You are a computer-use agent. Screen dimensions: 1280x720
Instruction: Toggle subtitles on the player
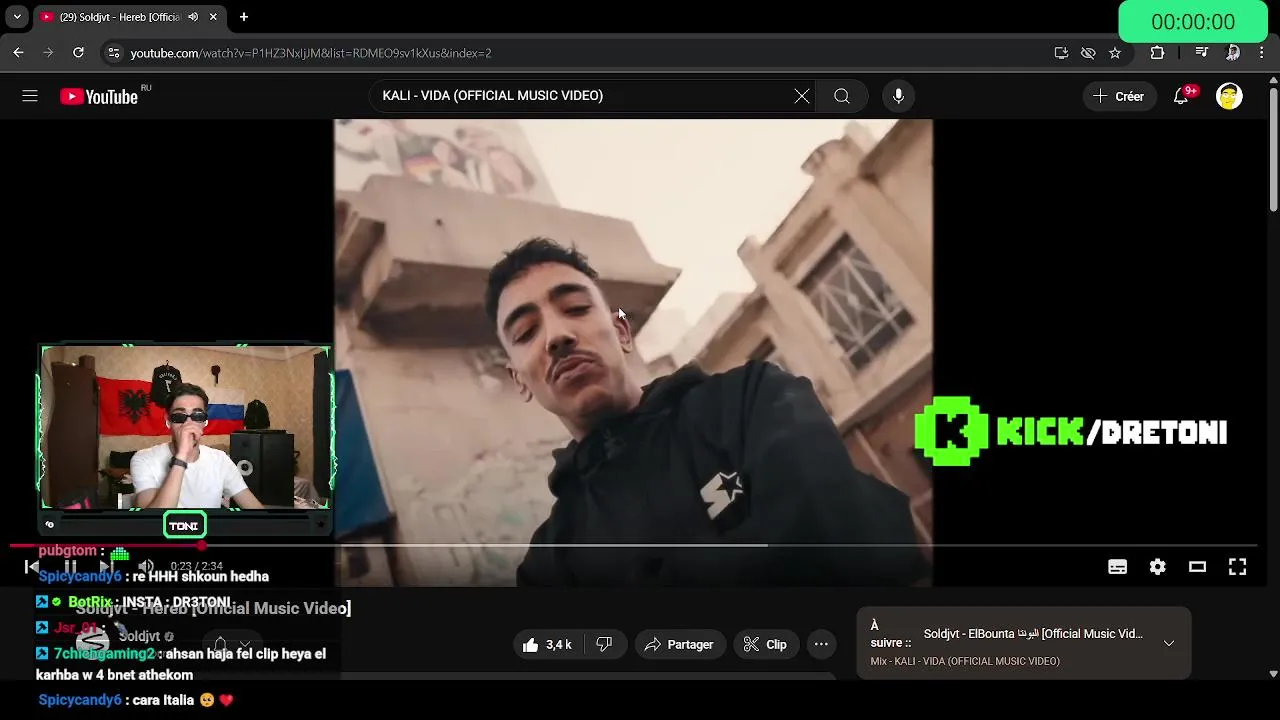pos(1118,567)
